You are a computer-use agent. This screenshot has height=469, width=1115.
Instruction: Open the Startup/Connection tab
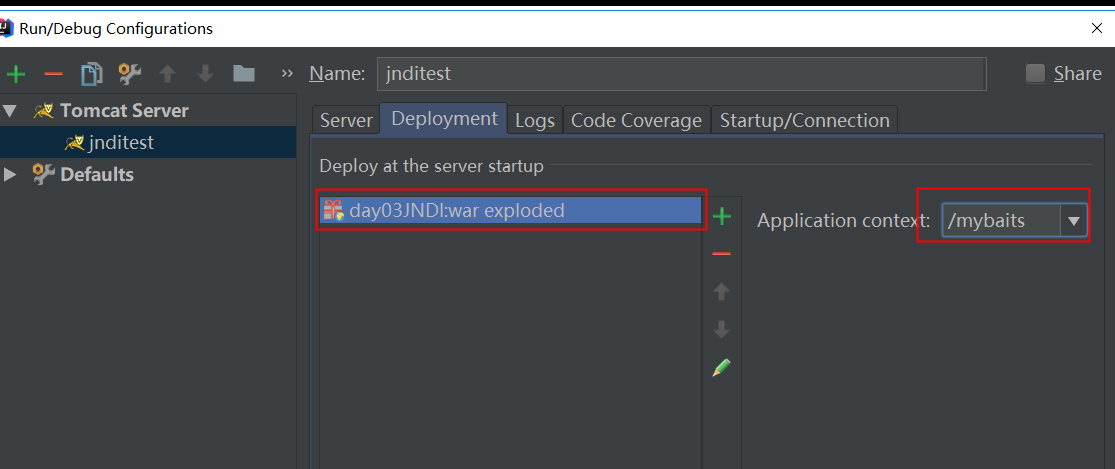click(804, 120)
